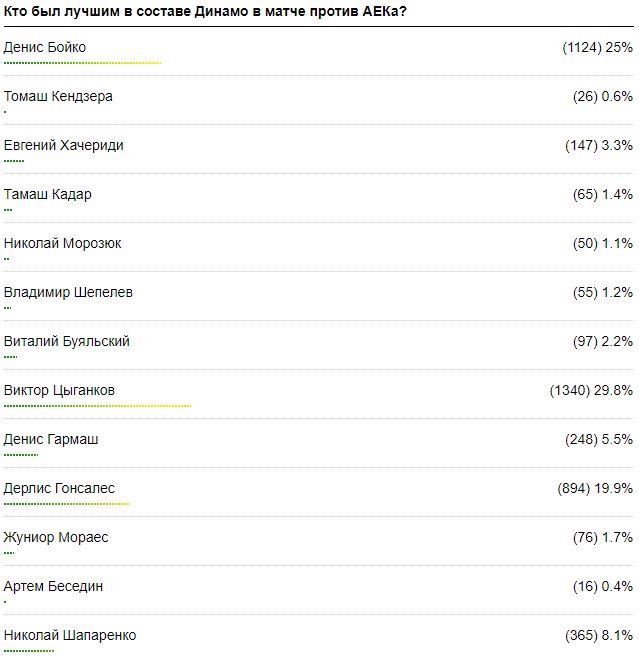Select Николай Шапаренко entry

[70, 635]
